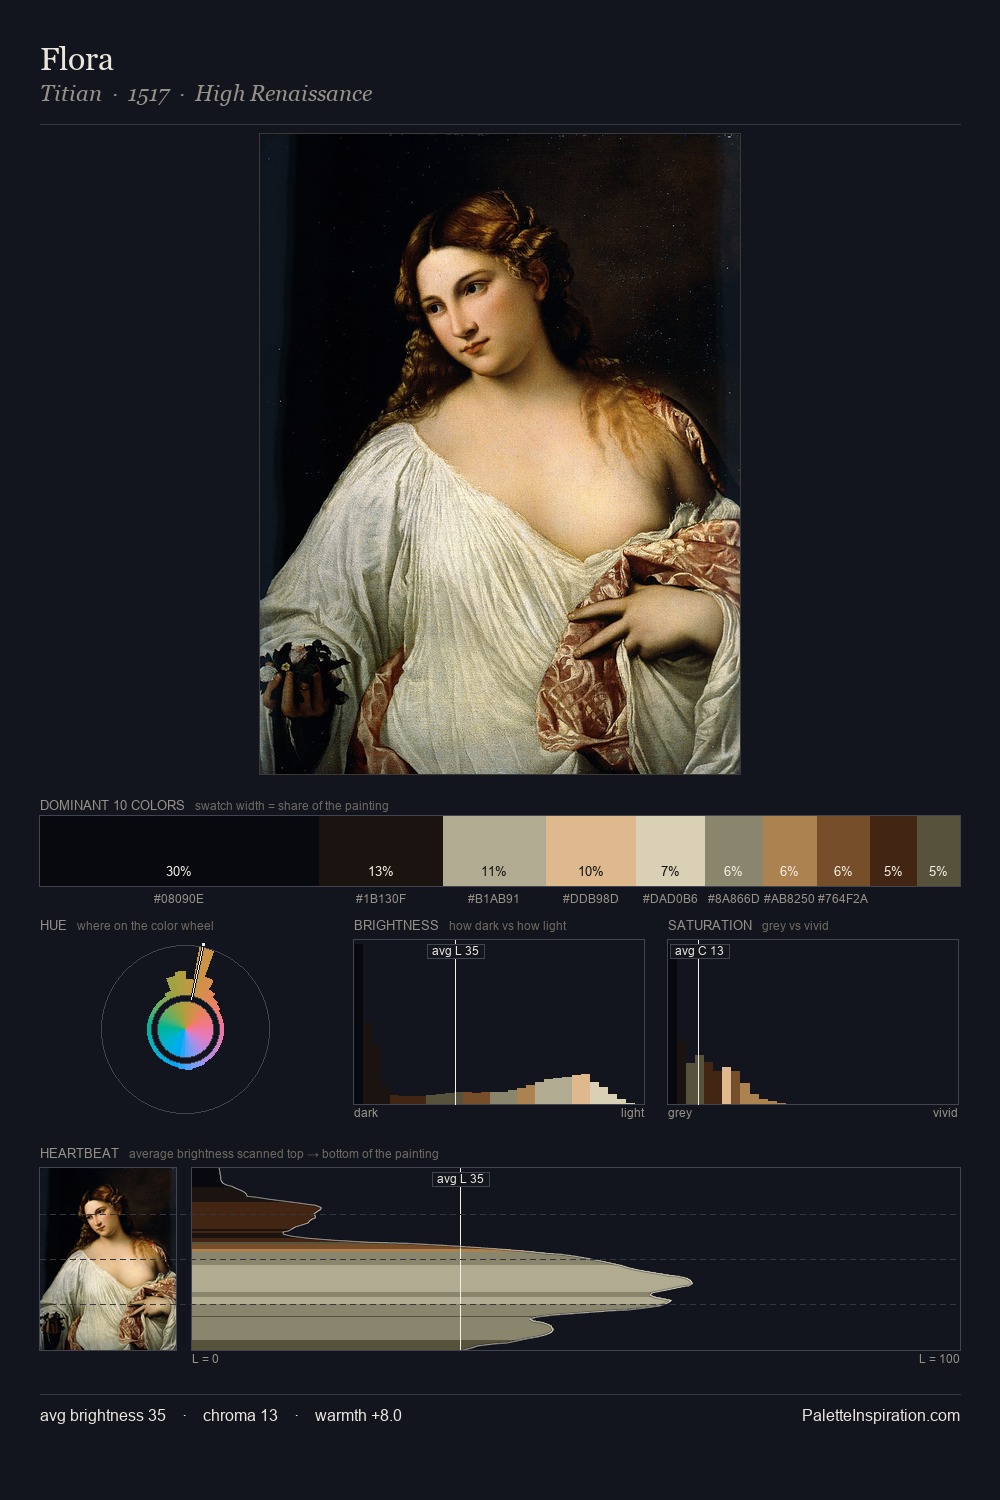
Task: Select the 13% dark brown #1B130F swatch
Action: (x=381, y=851)
